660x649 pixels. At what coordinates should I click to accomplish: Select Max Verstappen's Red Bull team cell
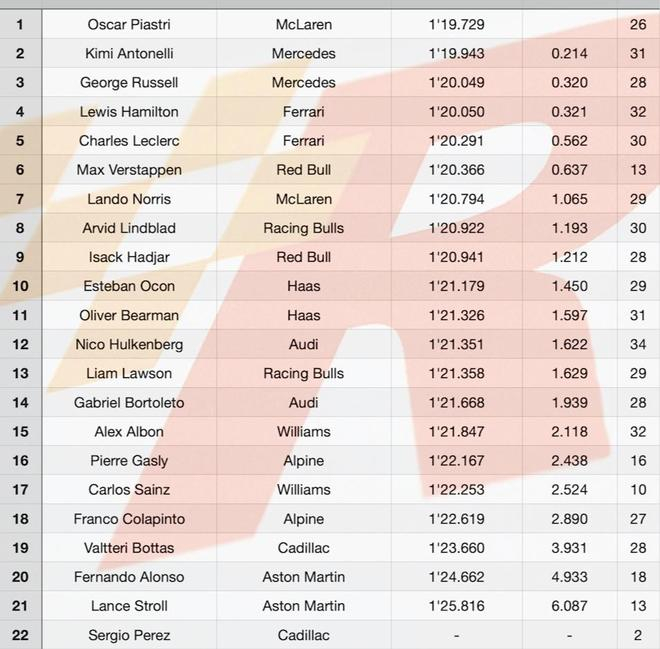pos(303,170)
